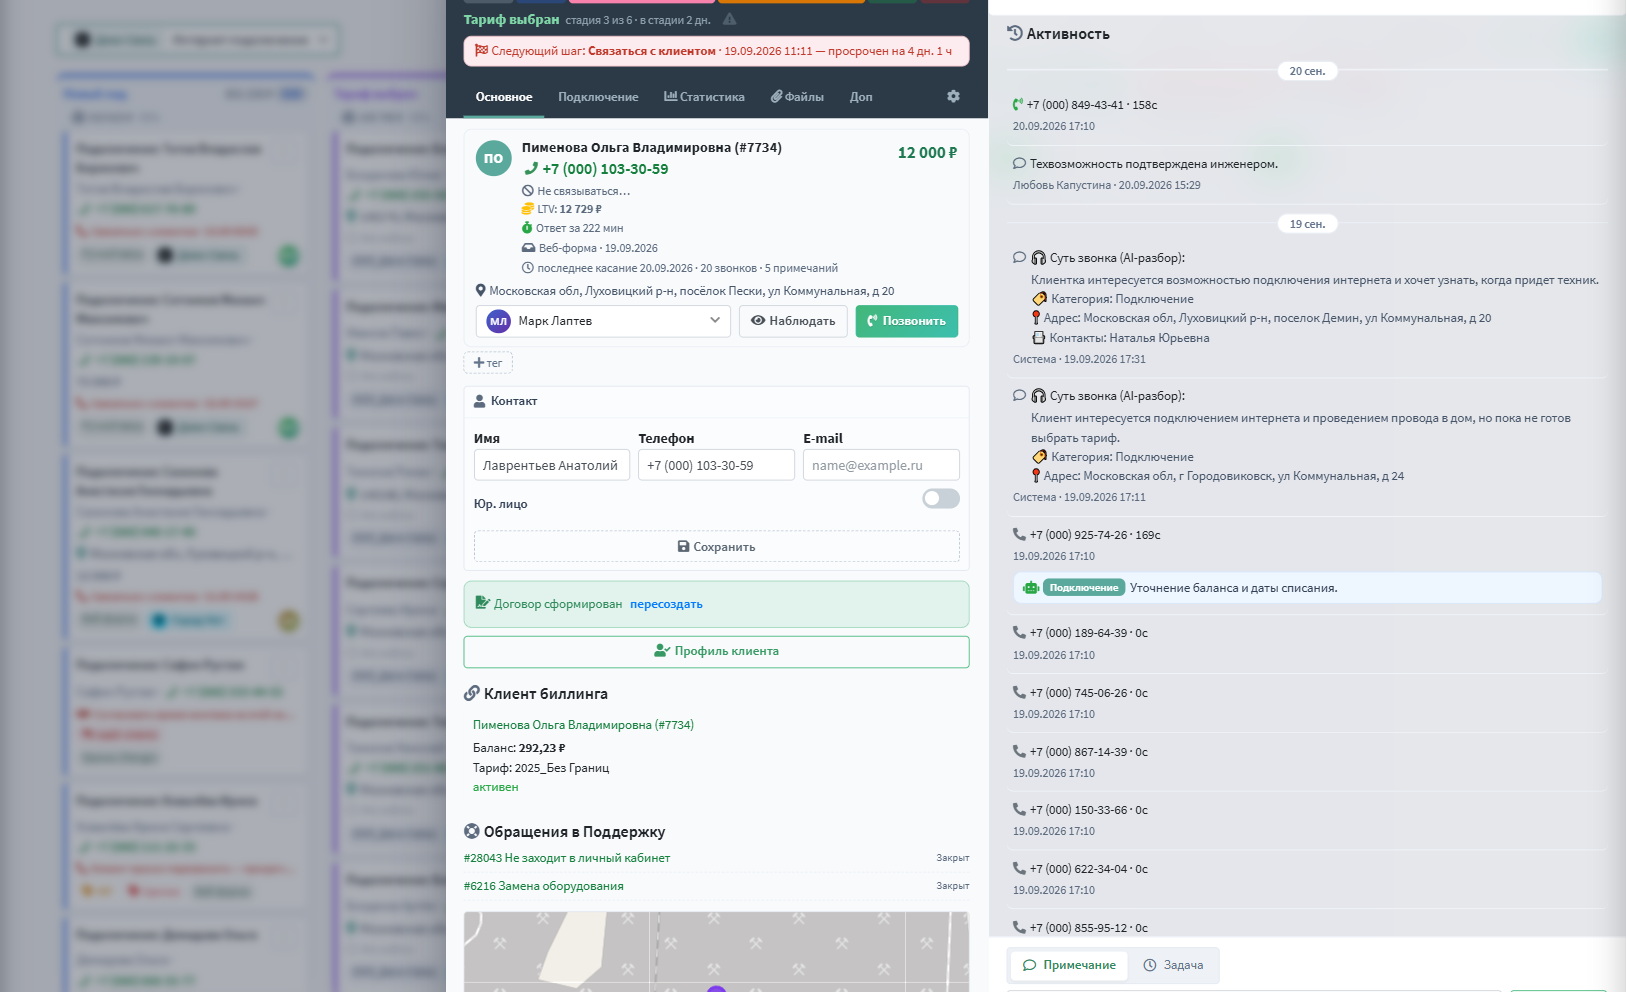The width and height of the screenshot is (1626, 992).
Task: Click the Обращения в Поддержку lifebuoy icon
Action: 472,831
